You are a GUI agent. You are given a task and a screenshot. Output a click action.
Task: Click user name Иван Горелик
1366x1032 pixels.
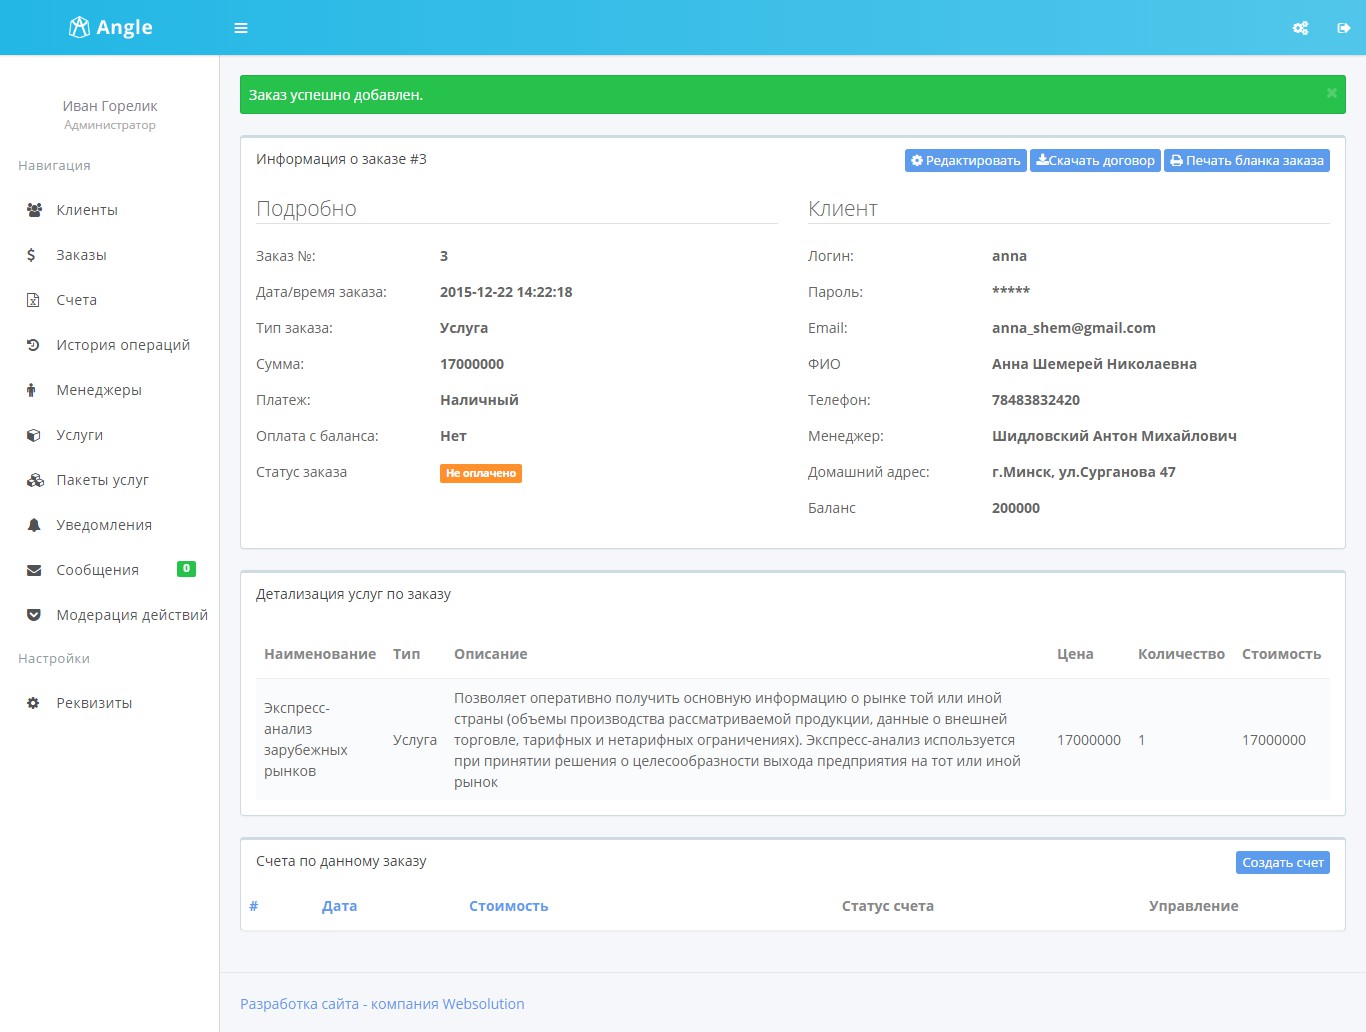[110, 106]
